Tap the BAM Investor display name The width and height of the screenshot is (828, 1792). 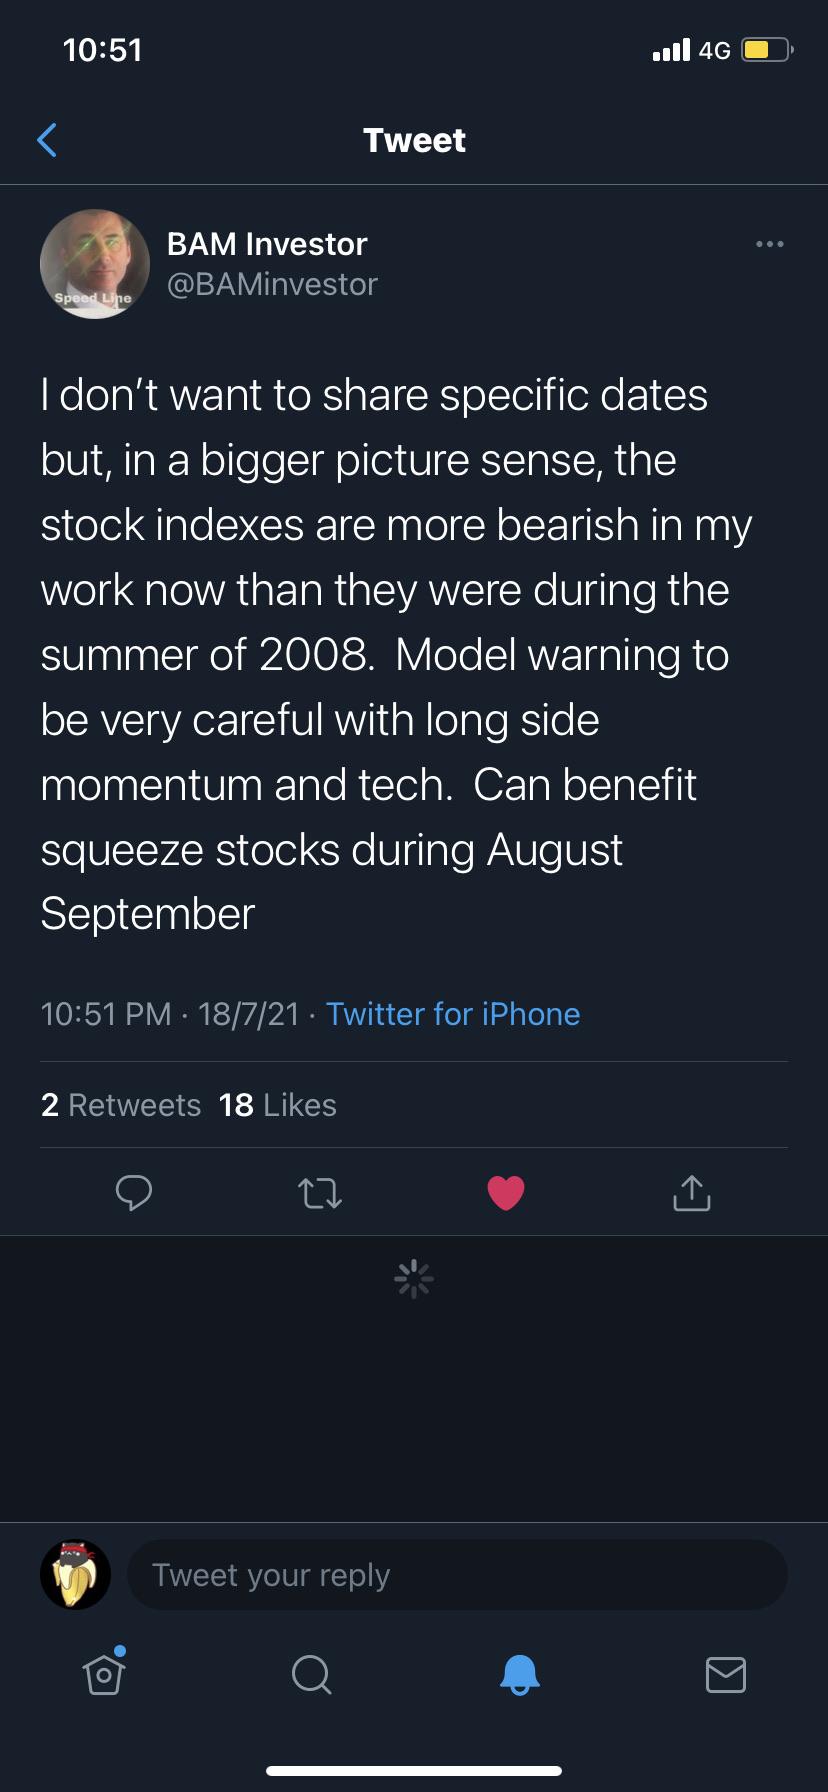click(x=267, y=244)
